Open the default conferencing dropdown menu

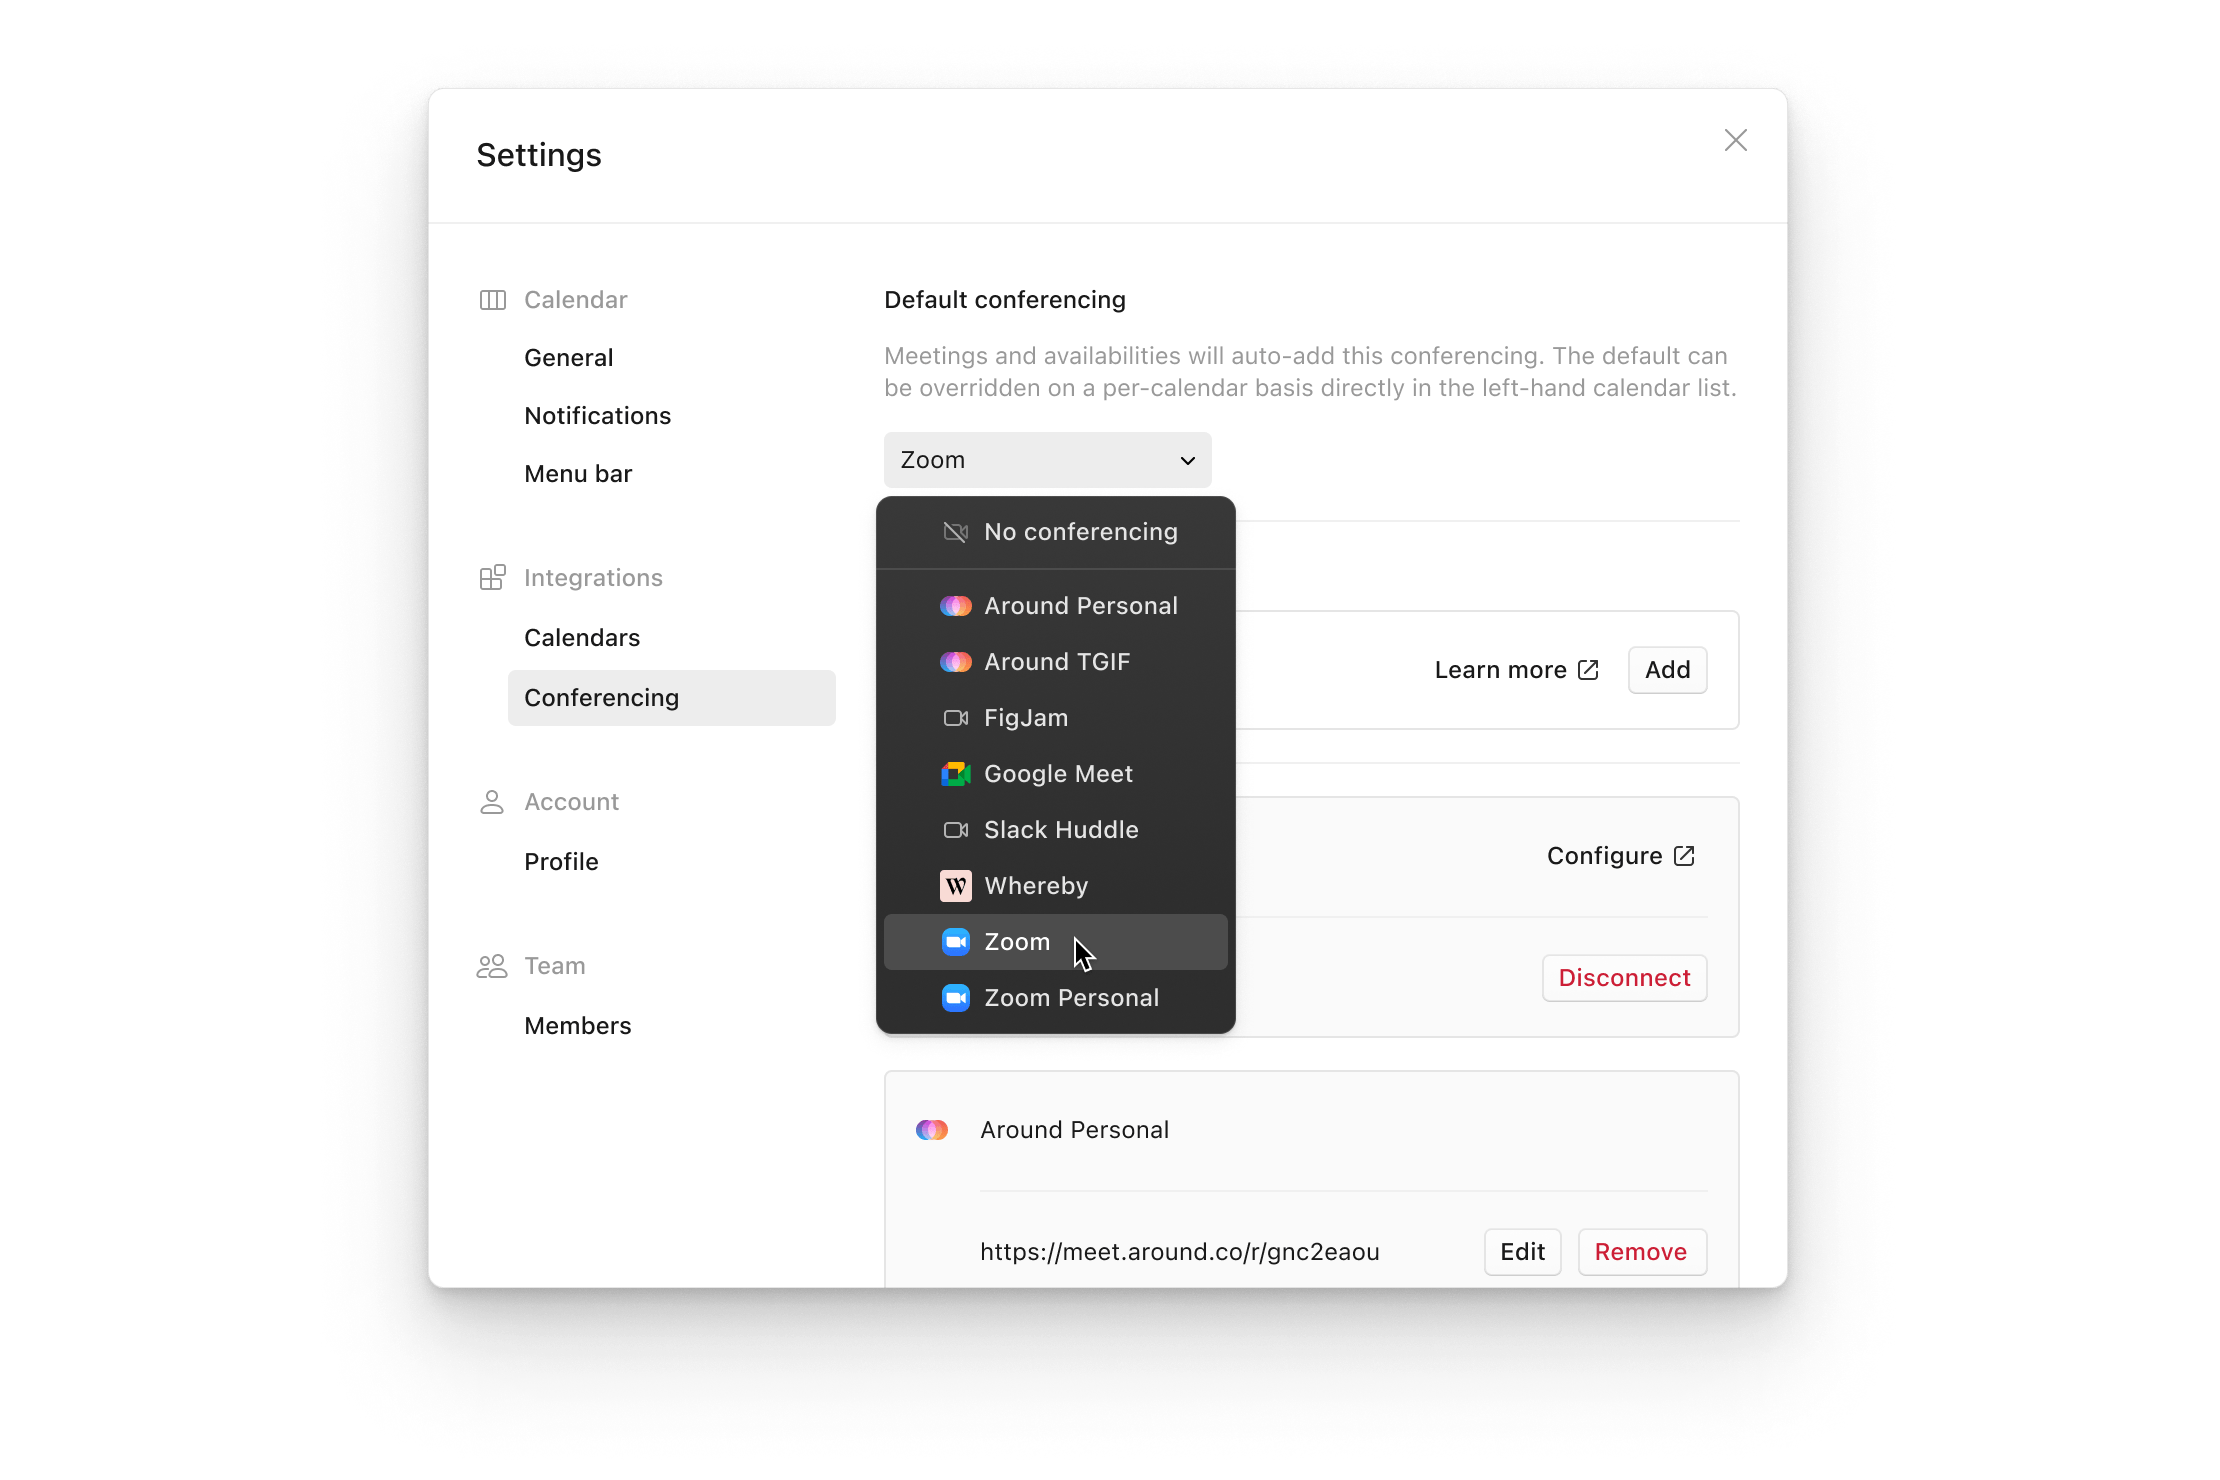(1044, 459)
